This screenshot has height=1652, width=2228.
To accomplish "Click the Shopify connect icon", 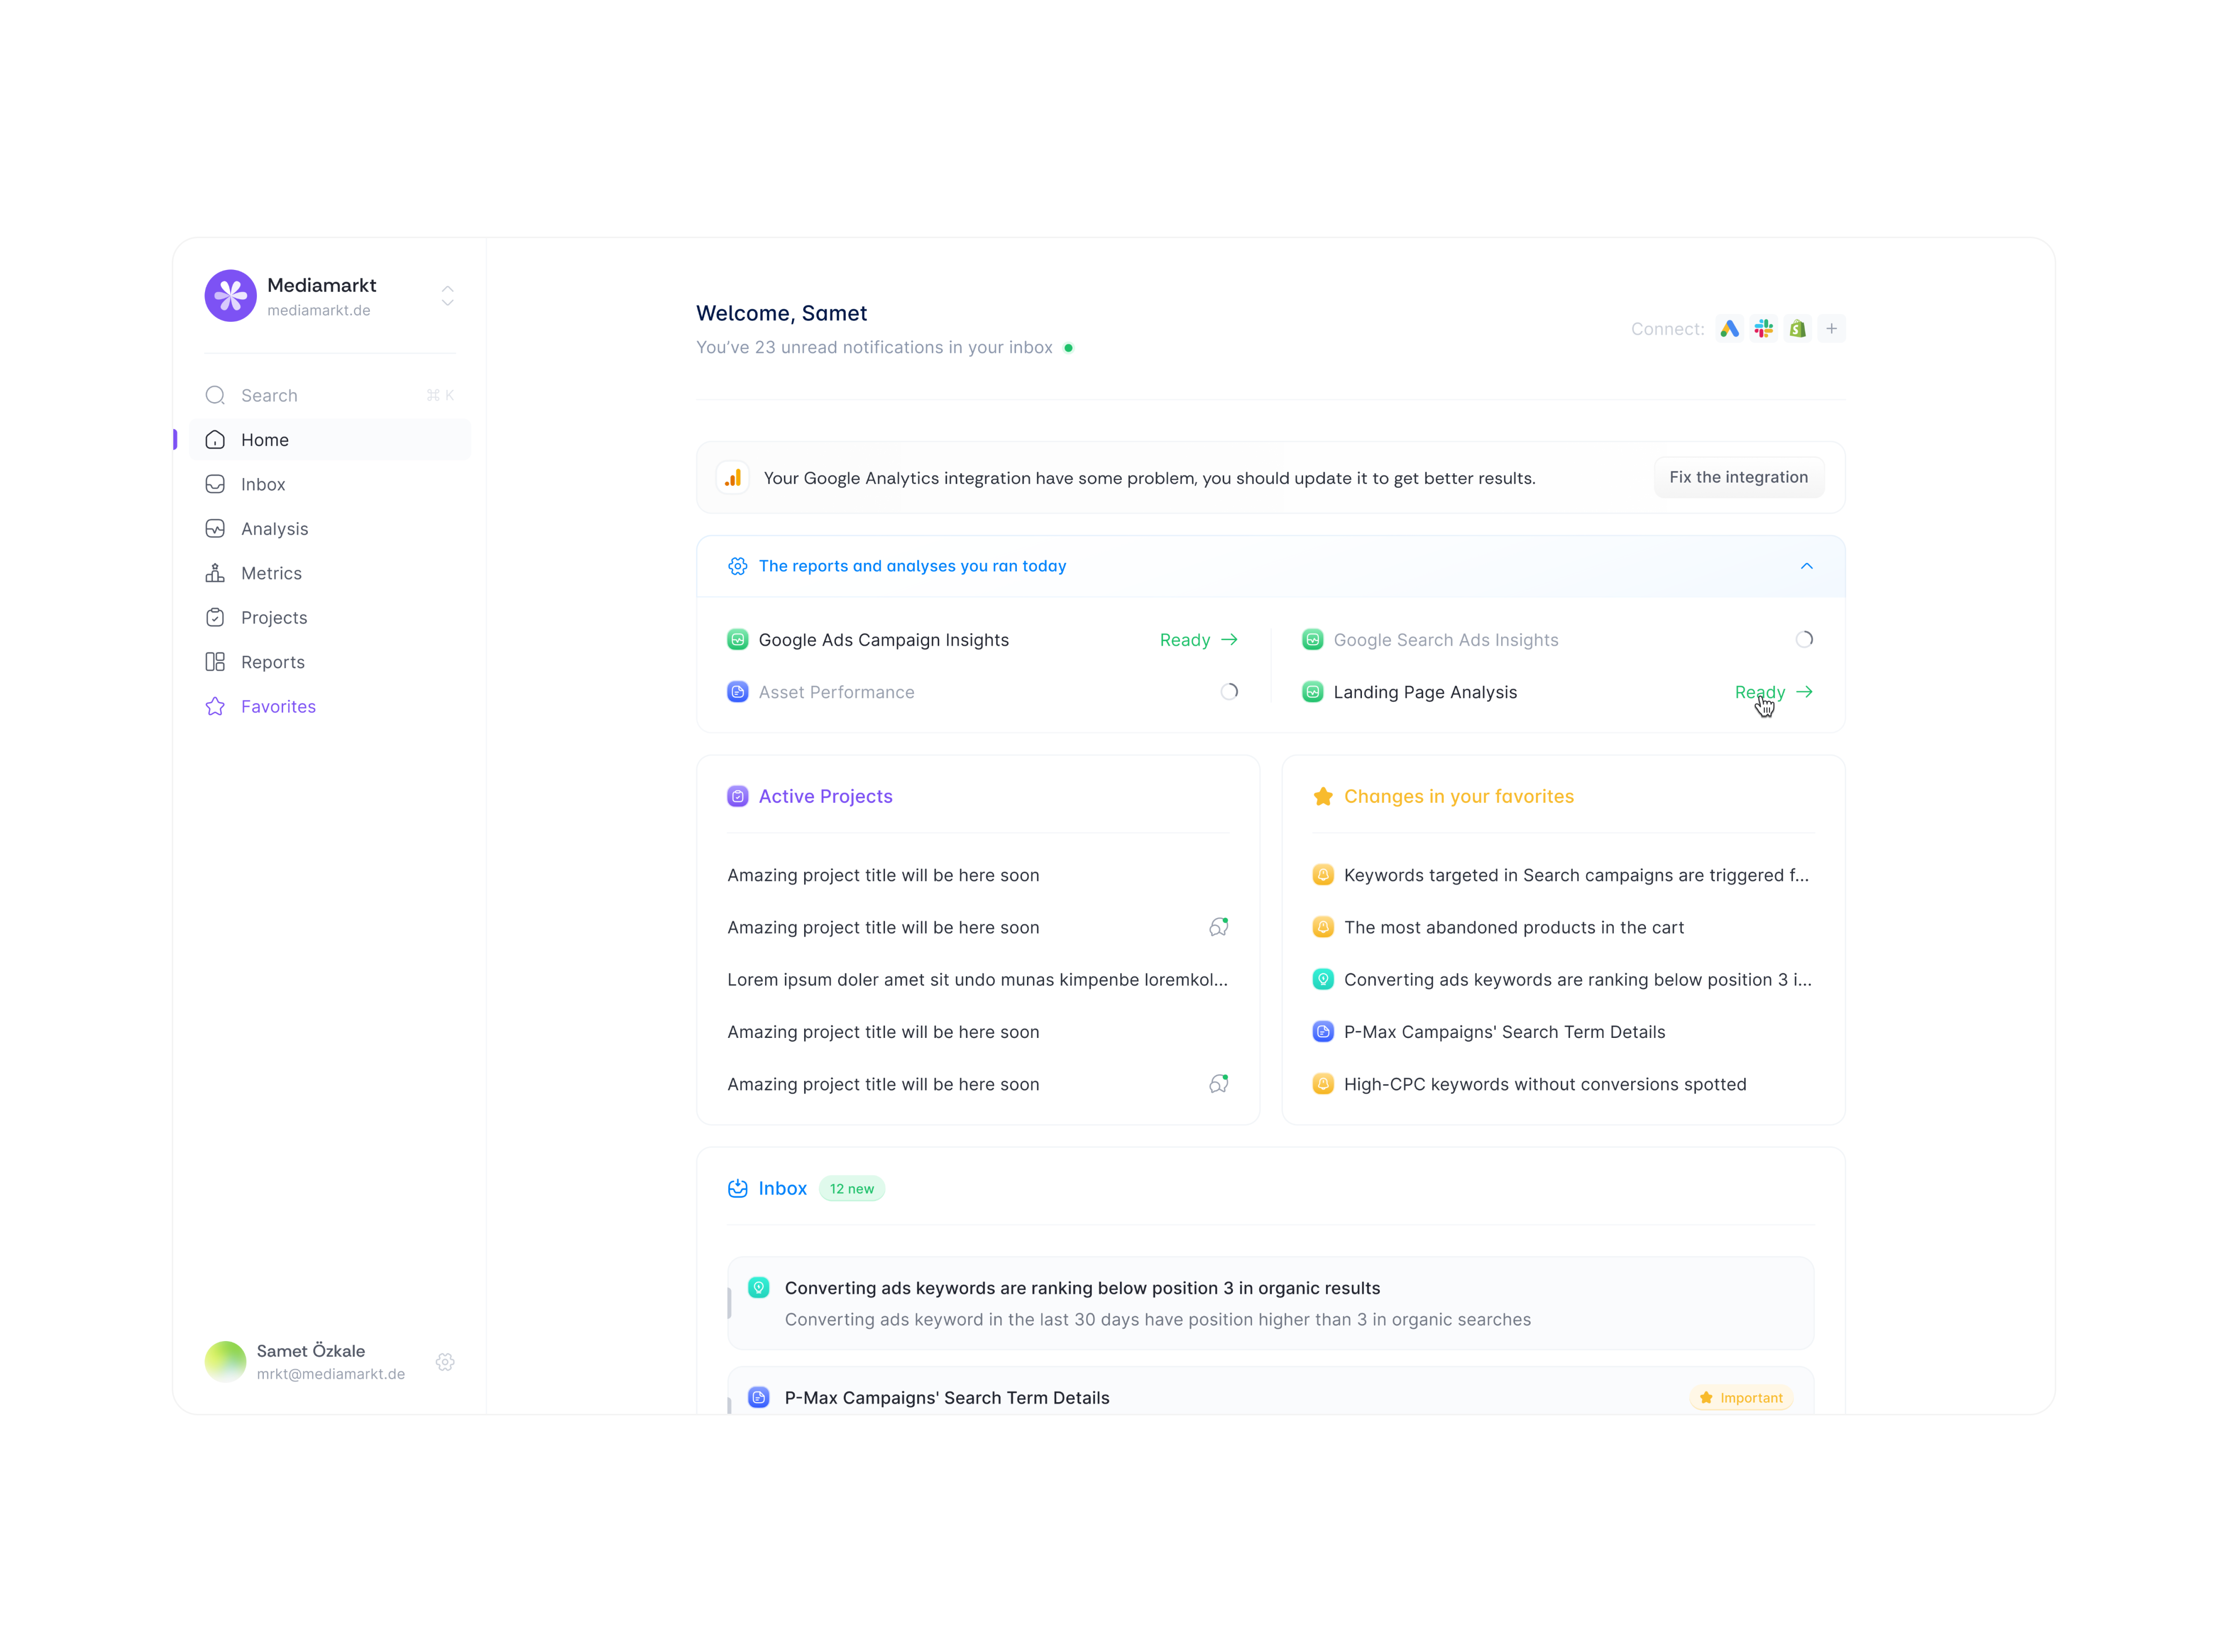I will pyautogui.click(x=1797, y=329).
